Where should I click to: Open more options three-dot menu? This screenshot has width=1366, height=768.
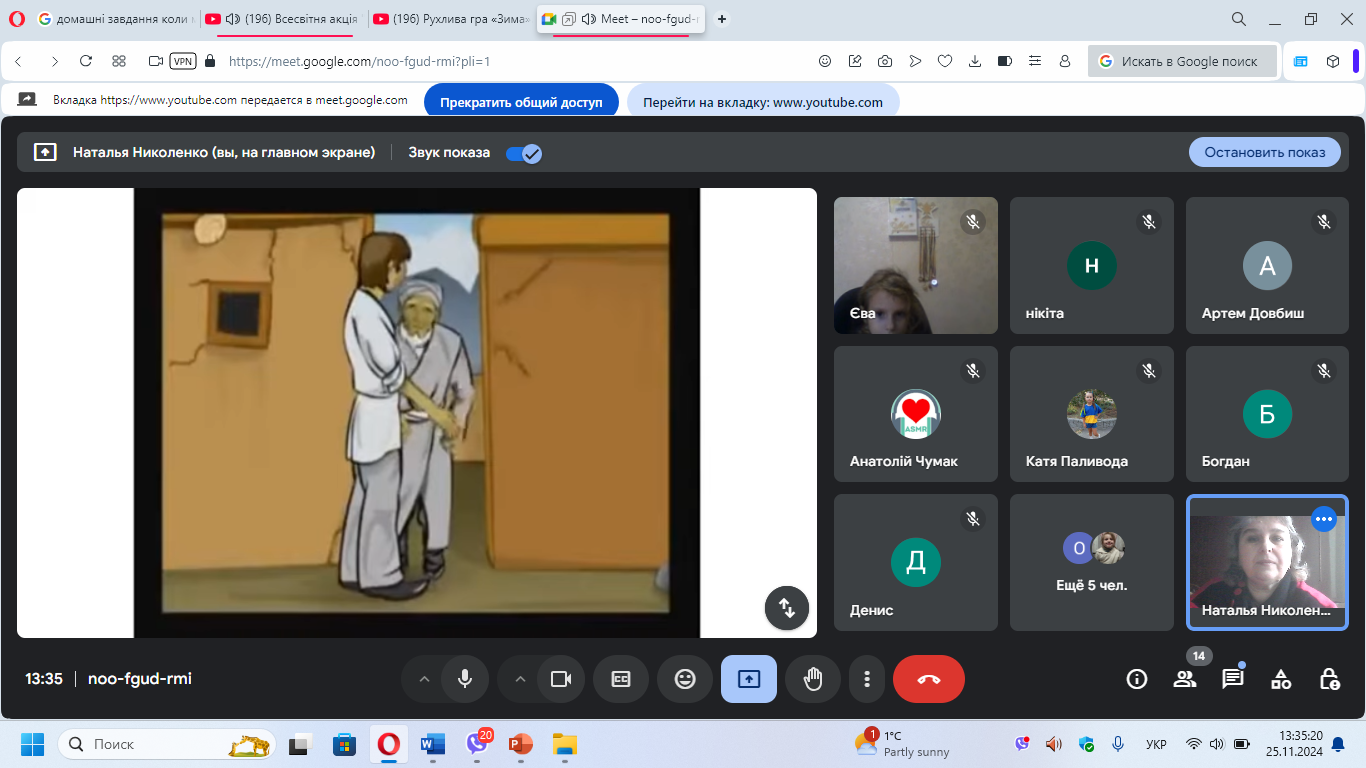(x=866, y=679)
